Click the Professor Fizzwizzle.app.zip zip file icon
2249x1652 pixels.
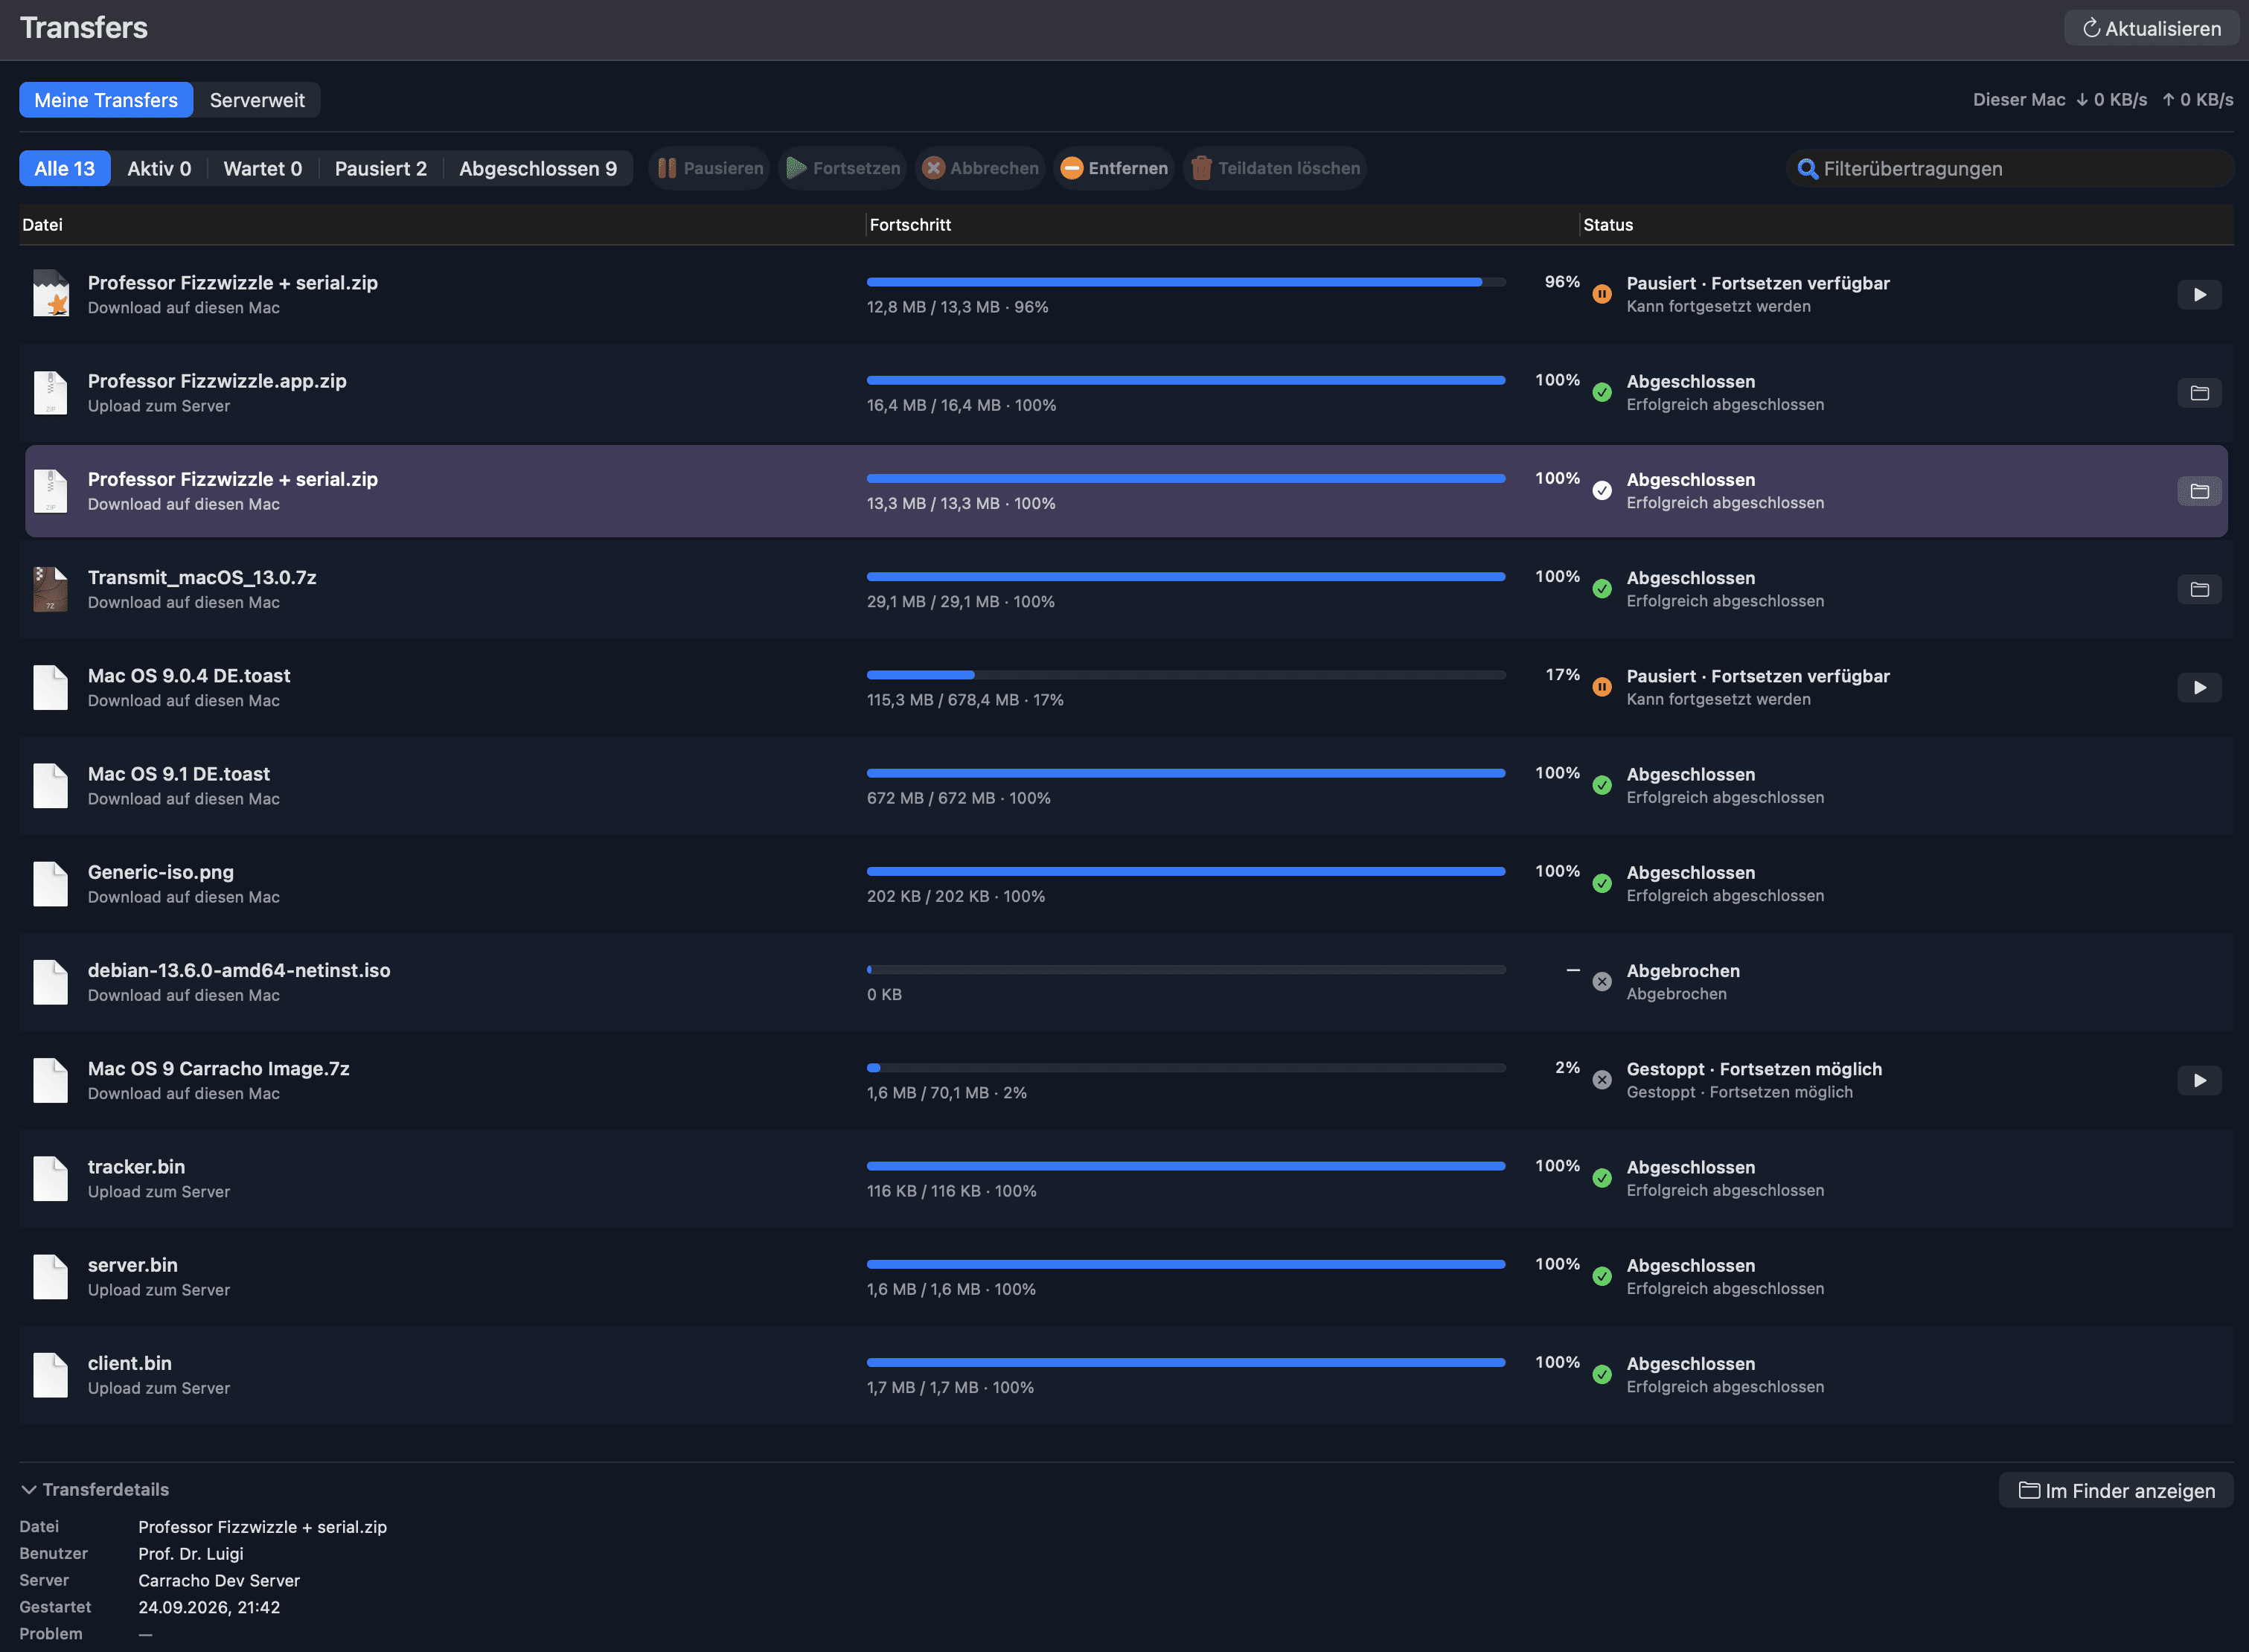tap(50, 393)
